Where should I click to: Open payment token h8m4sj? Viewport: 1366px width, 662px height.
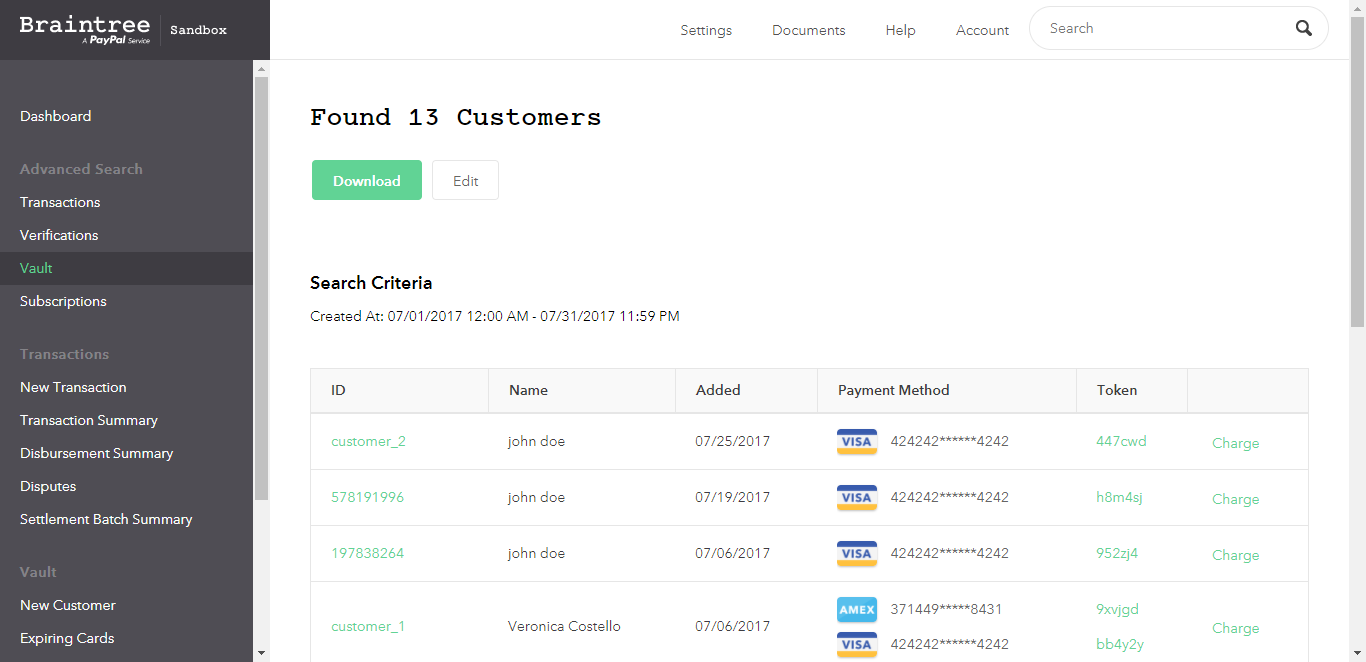point(1119,497)
